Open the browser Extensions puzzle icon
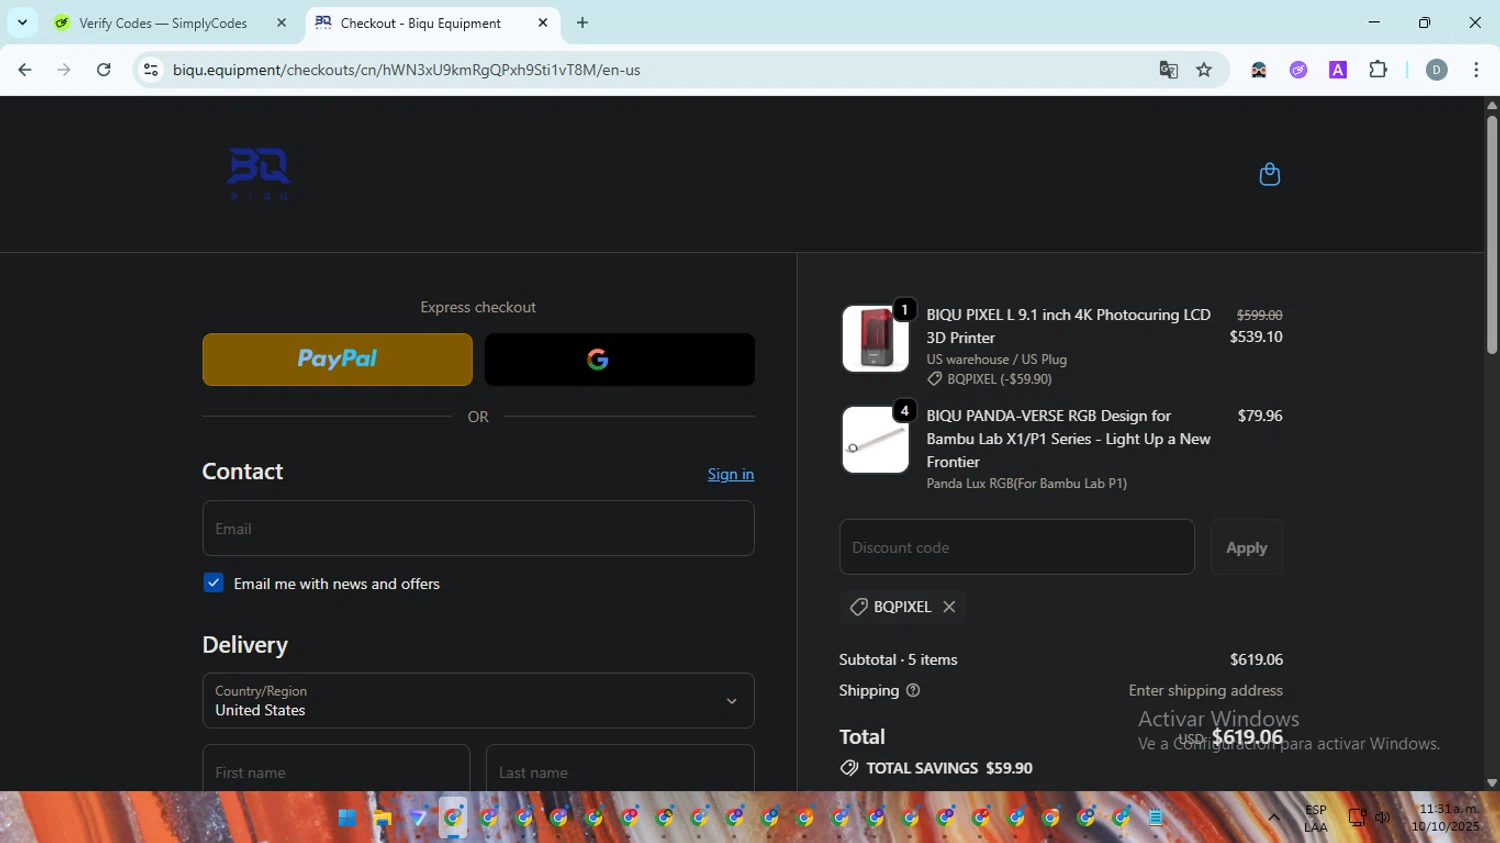The image size is (1500, 843). click(x=1378, y=70)
